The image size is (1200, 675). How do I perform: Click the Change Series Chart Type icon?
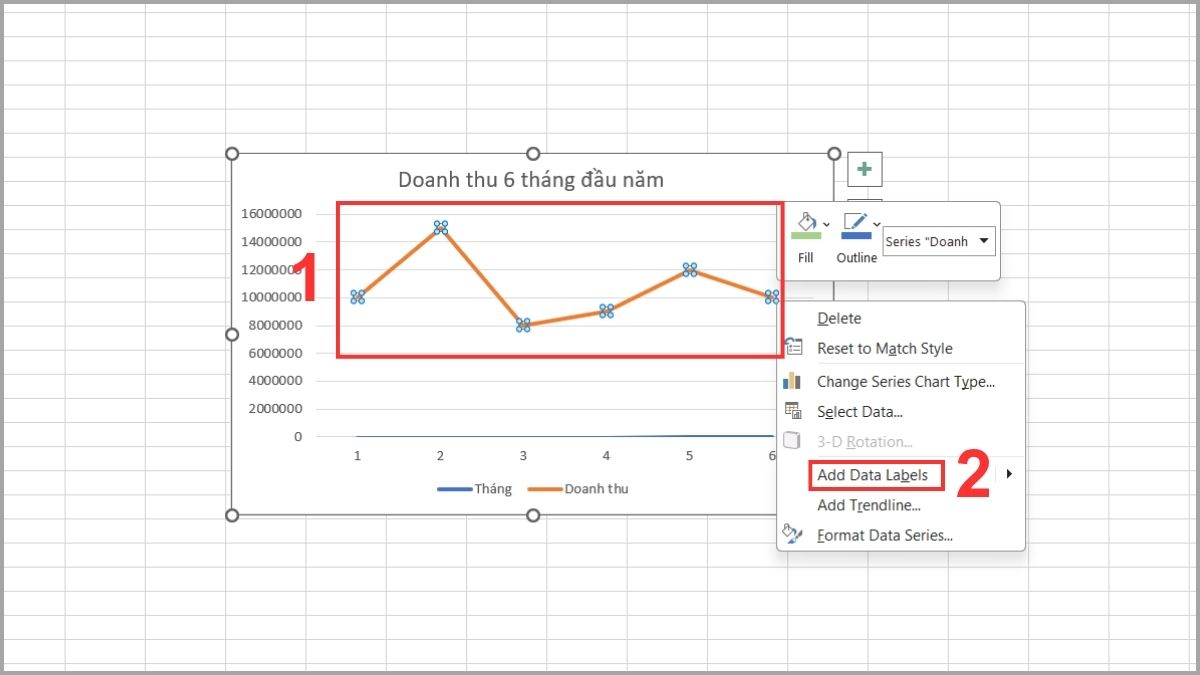click(792, 381)
